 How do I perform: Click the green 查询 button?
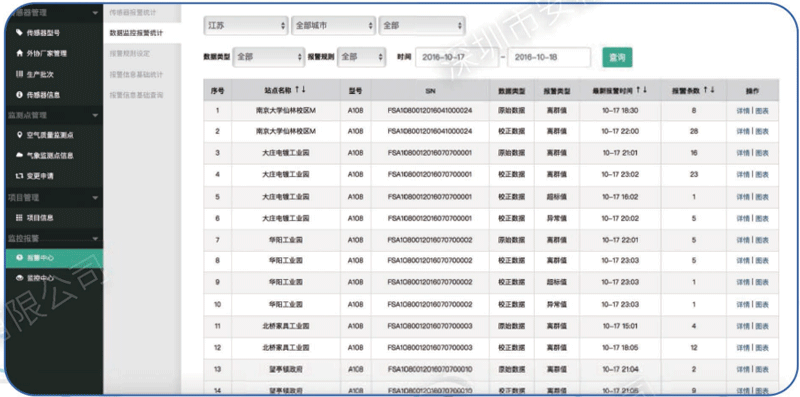point(617,58)
